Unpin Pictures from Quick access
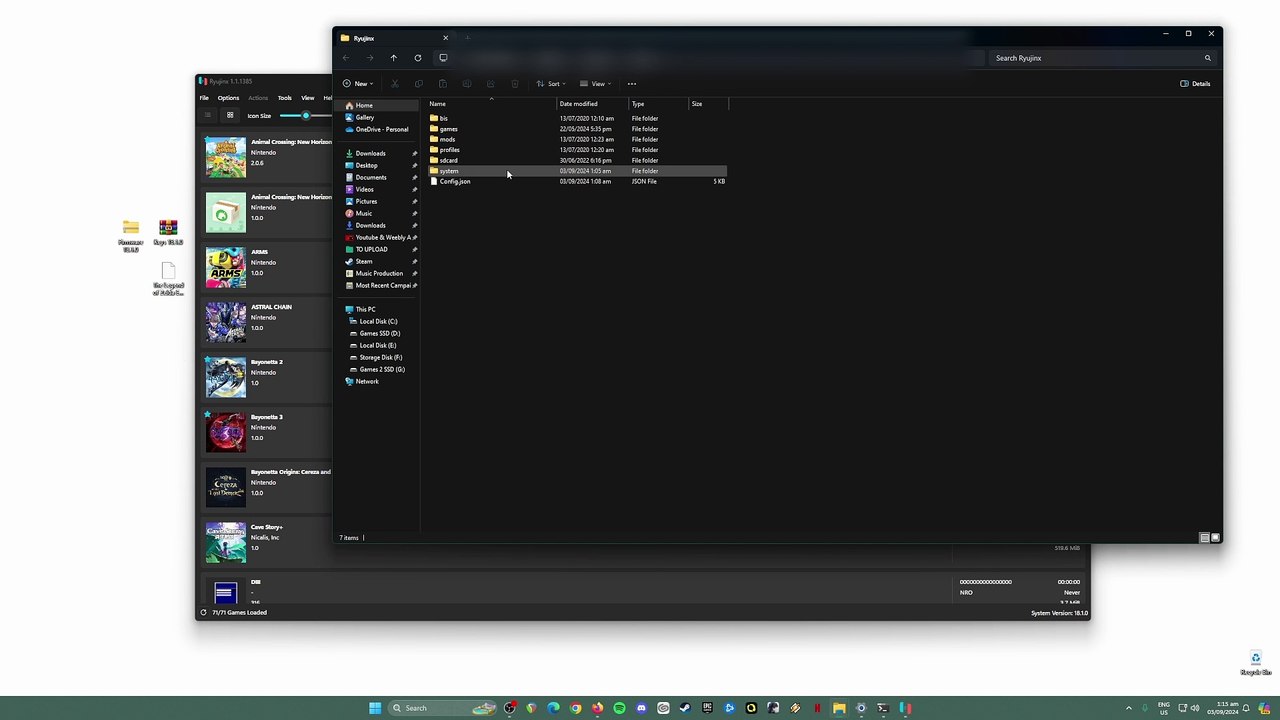Image resolution: width=1280 pixels, height=720 pixels. (414, 201)
